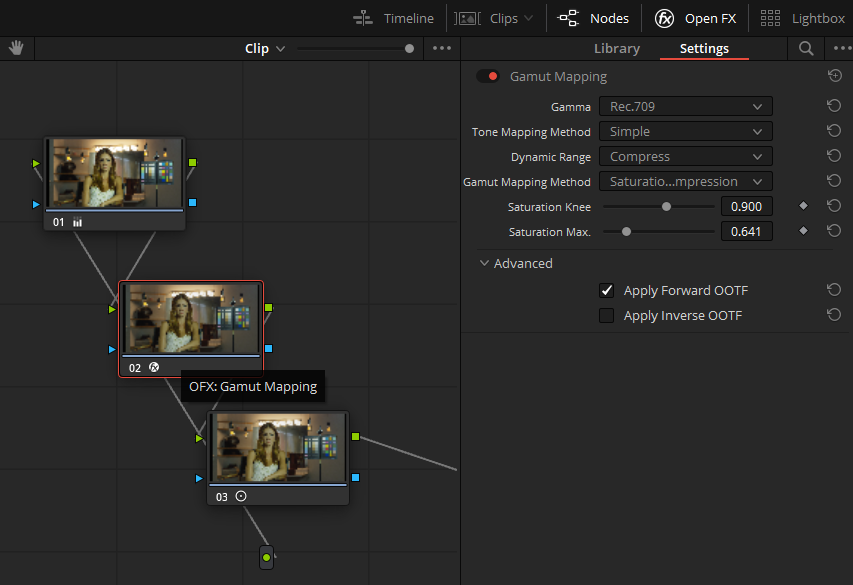Reset the Dynamic Range setting
This screenshot has height=585, width=853.
click(x=834, y=156)
